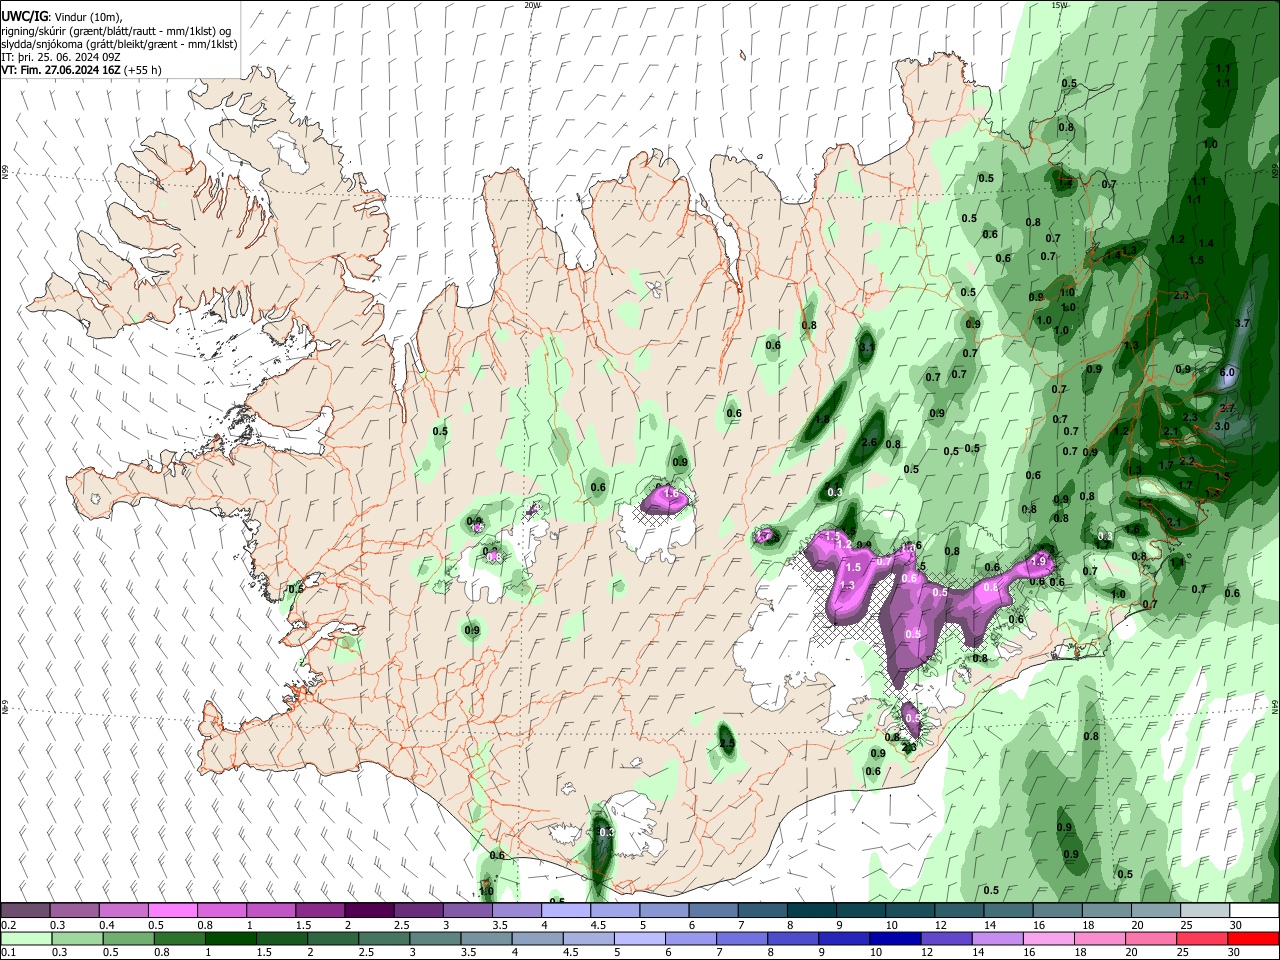Click the upper legend row swatch labelled 0.2
Viewport: 1280px width, 960px height.
click(x=25, y=911)
